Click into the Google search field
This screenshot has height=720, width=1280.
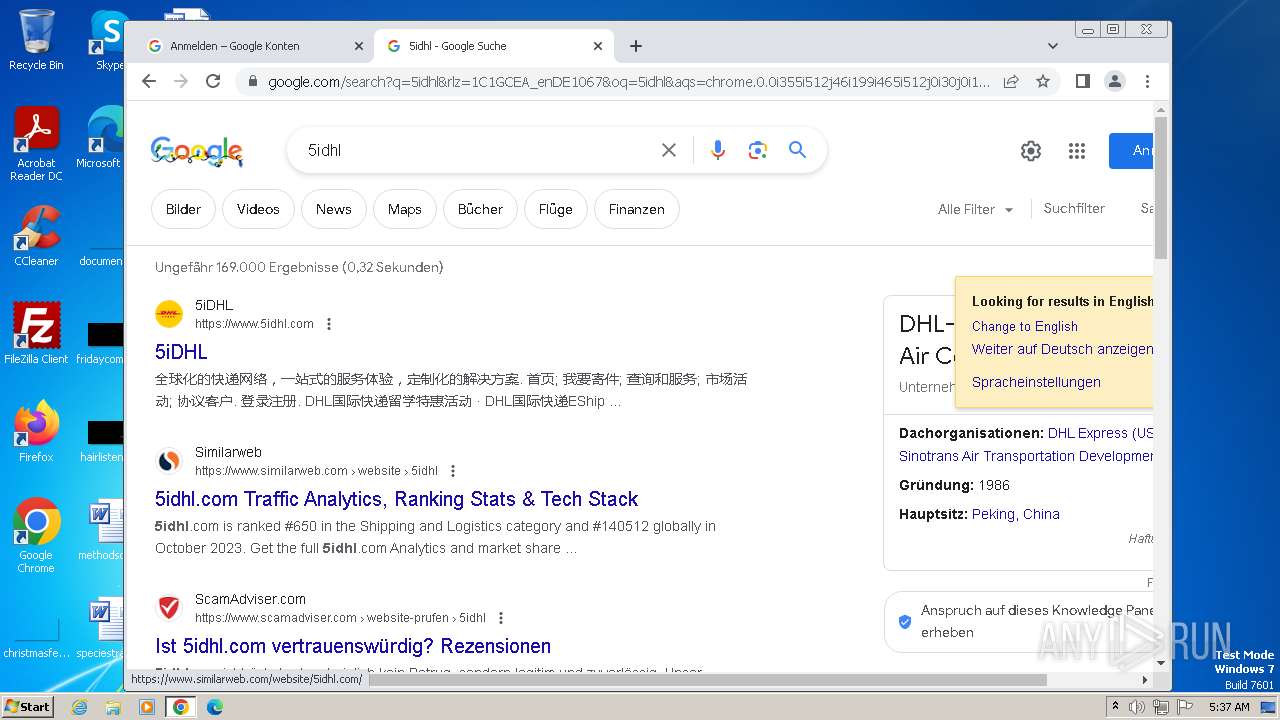478,150
